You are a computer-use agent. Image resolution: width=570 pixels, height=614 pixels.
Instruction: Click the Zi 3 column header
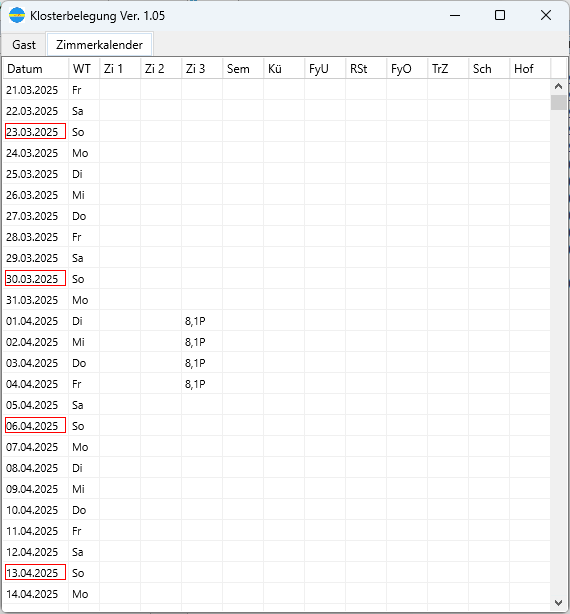pos(202,69)
